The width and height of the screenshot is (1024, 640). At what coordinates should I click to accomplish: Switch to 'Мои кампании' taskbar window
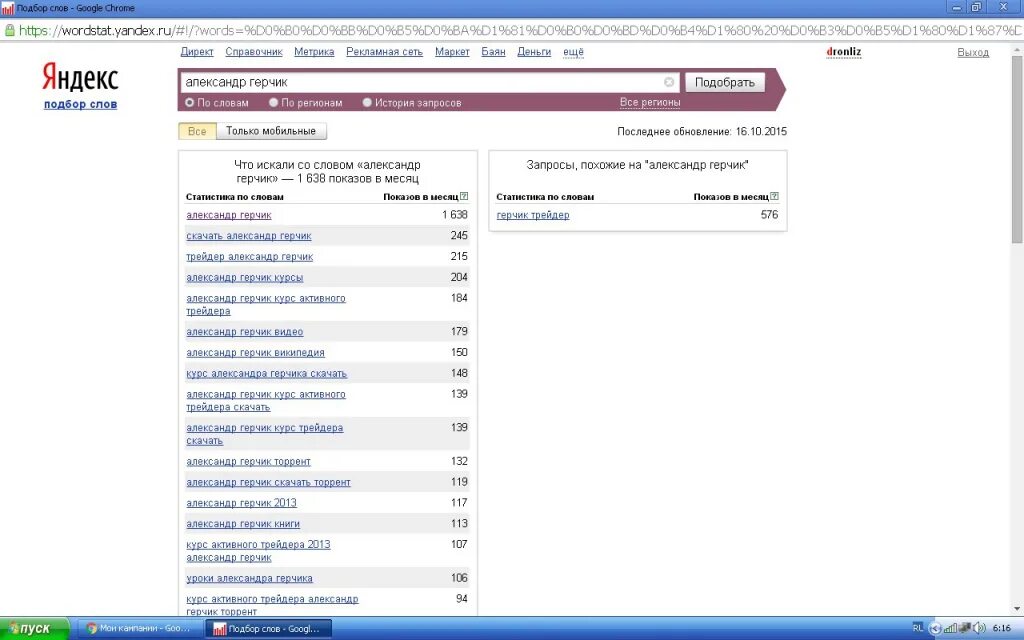pyautogui.click(x=138, y=628)
